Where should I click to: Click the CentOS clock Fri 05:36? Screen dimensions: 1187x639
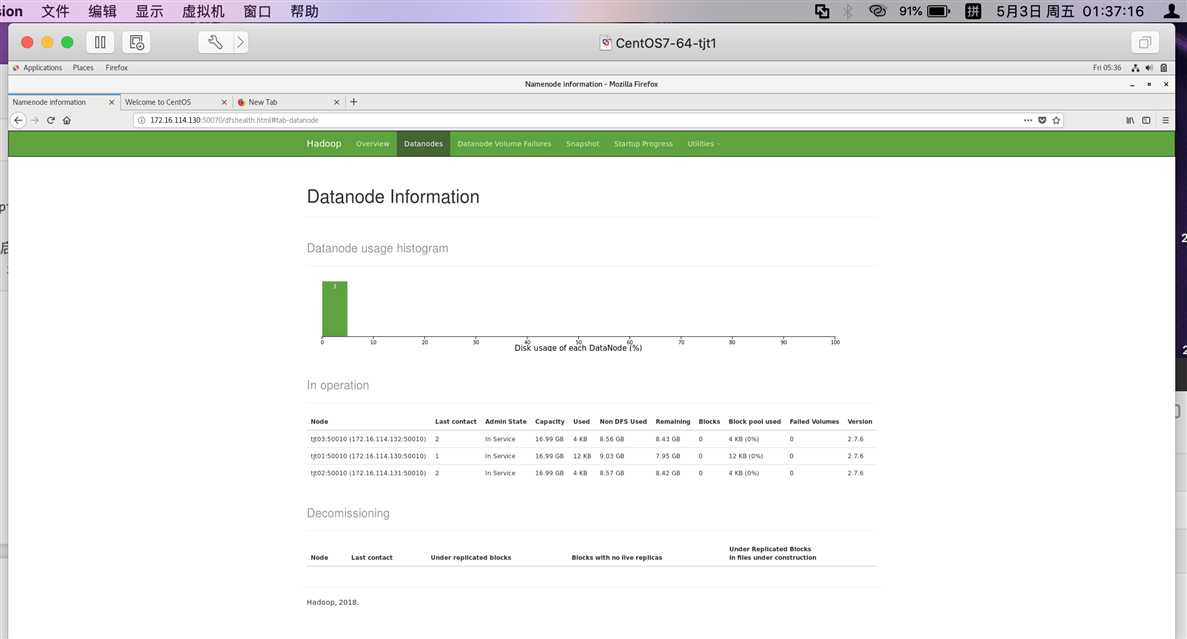point(1107,67)
